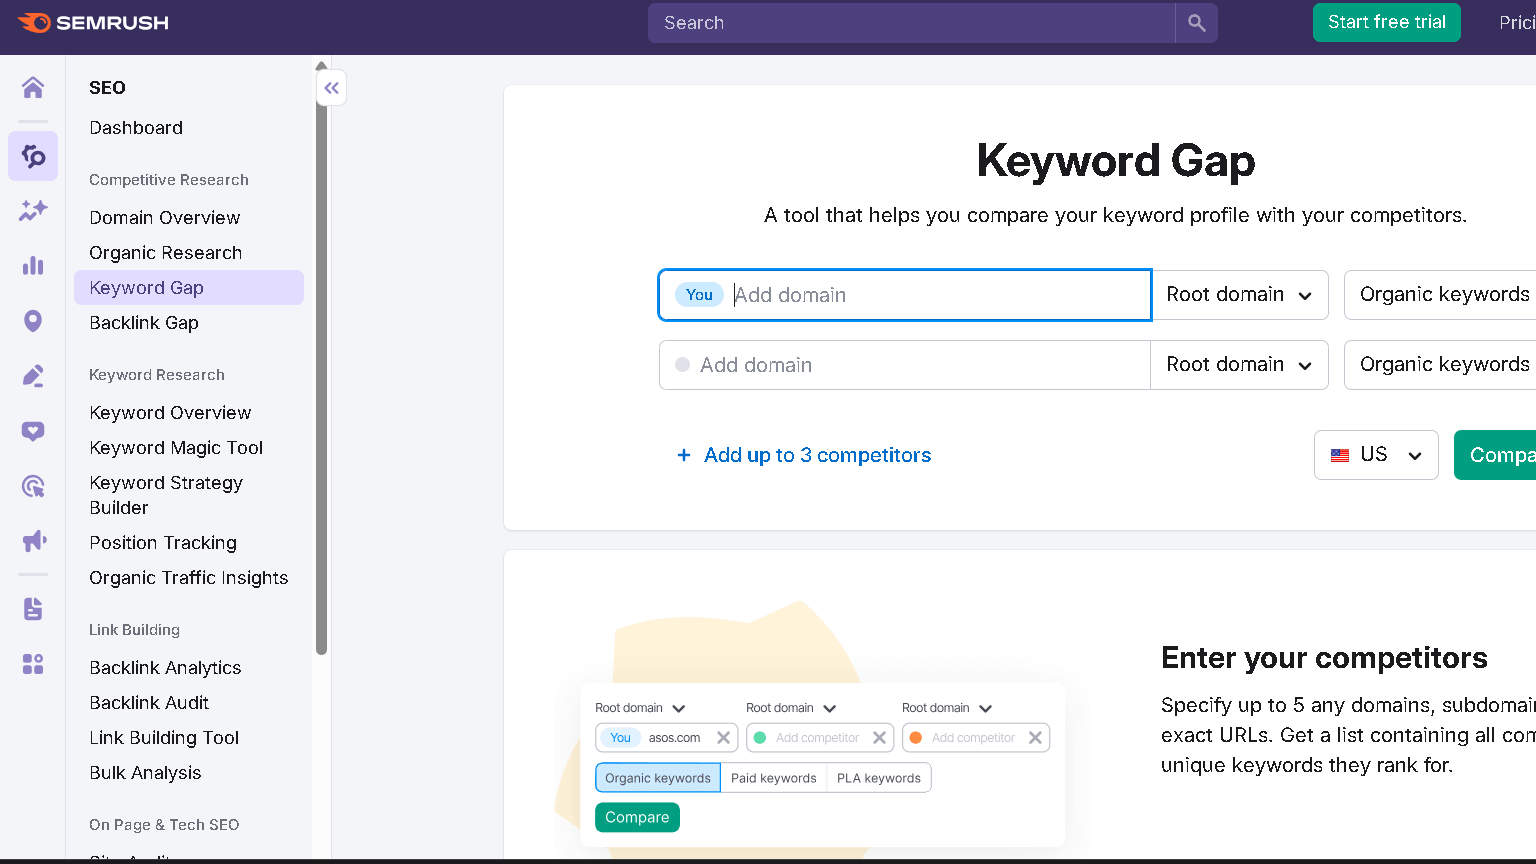Open Keyword Magic Tool from sidebar
The height and width of the screenshot is (864, 1536).
(x=175, y=447)
